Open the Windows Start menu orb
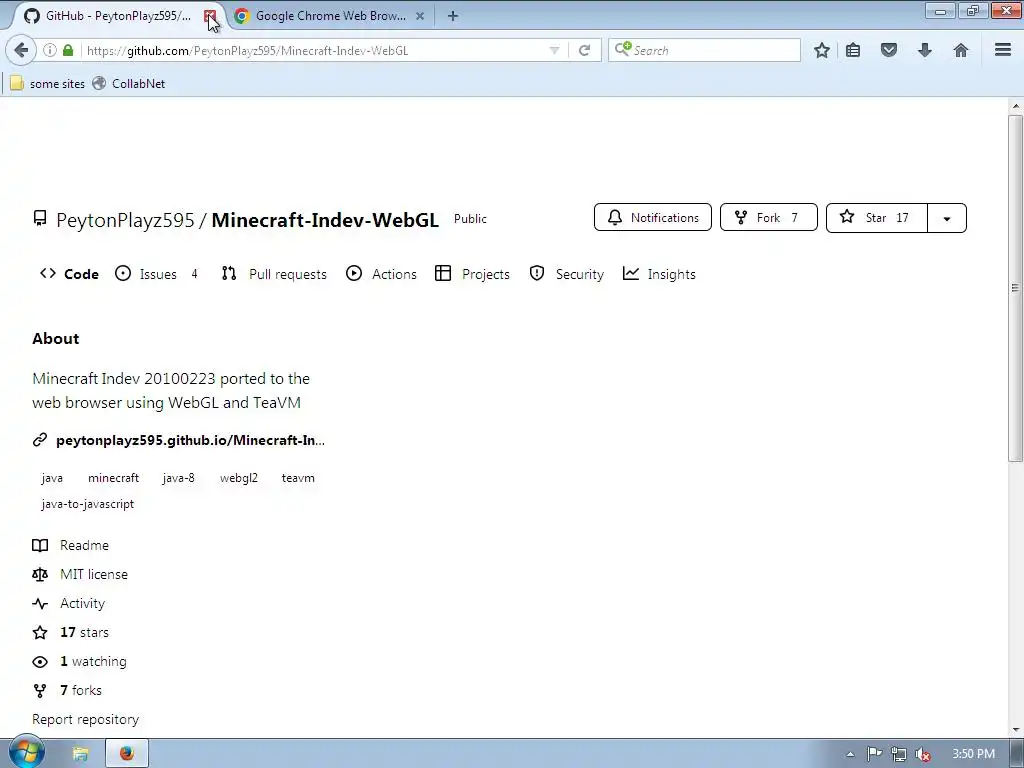1024x768 pixels. coord(26,754)
